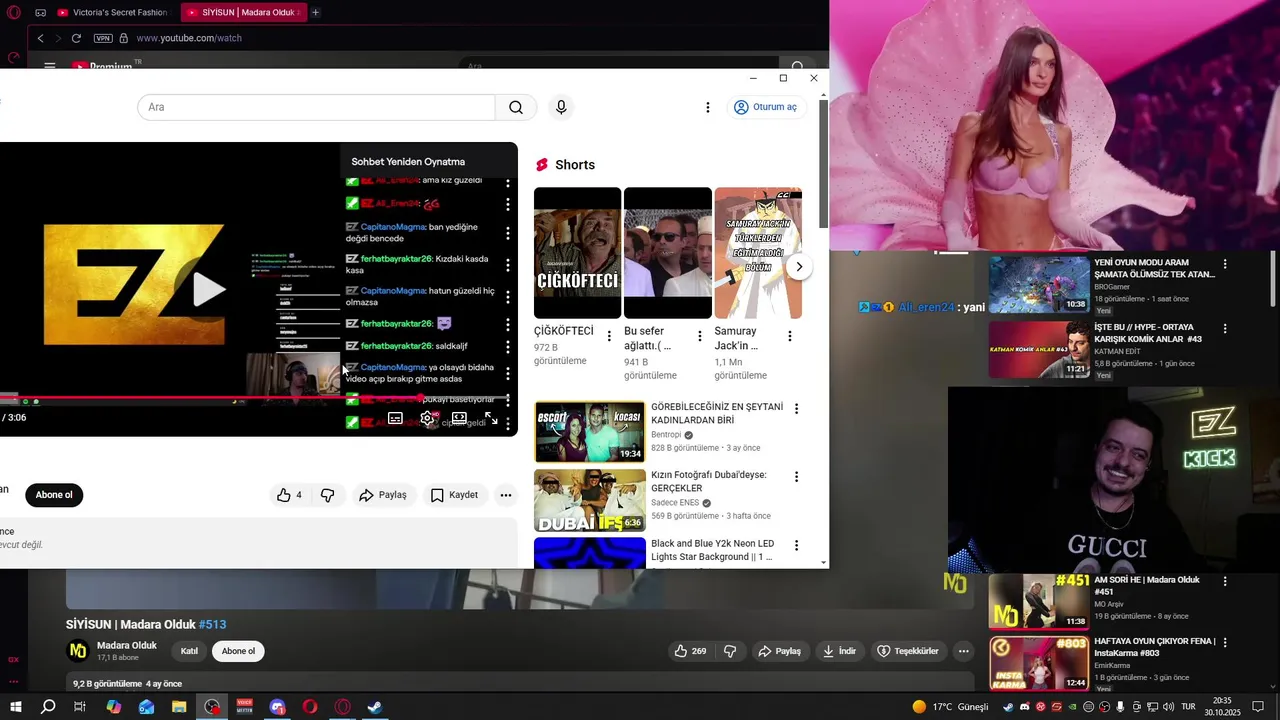Open options for hatun güzeldi hiç olmazsa message
The height and width of the screenshot is (720, 1280).
click(507, 297)
